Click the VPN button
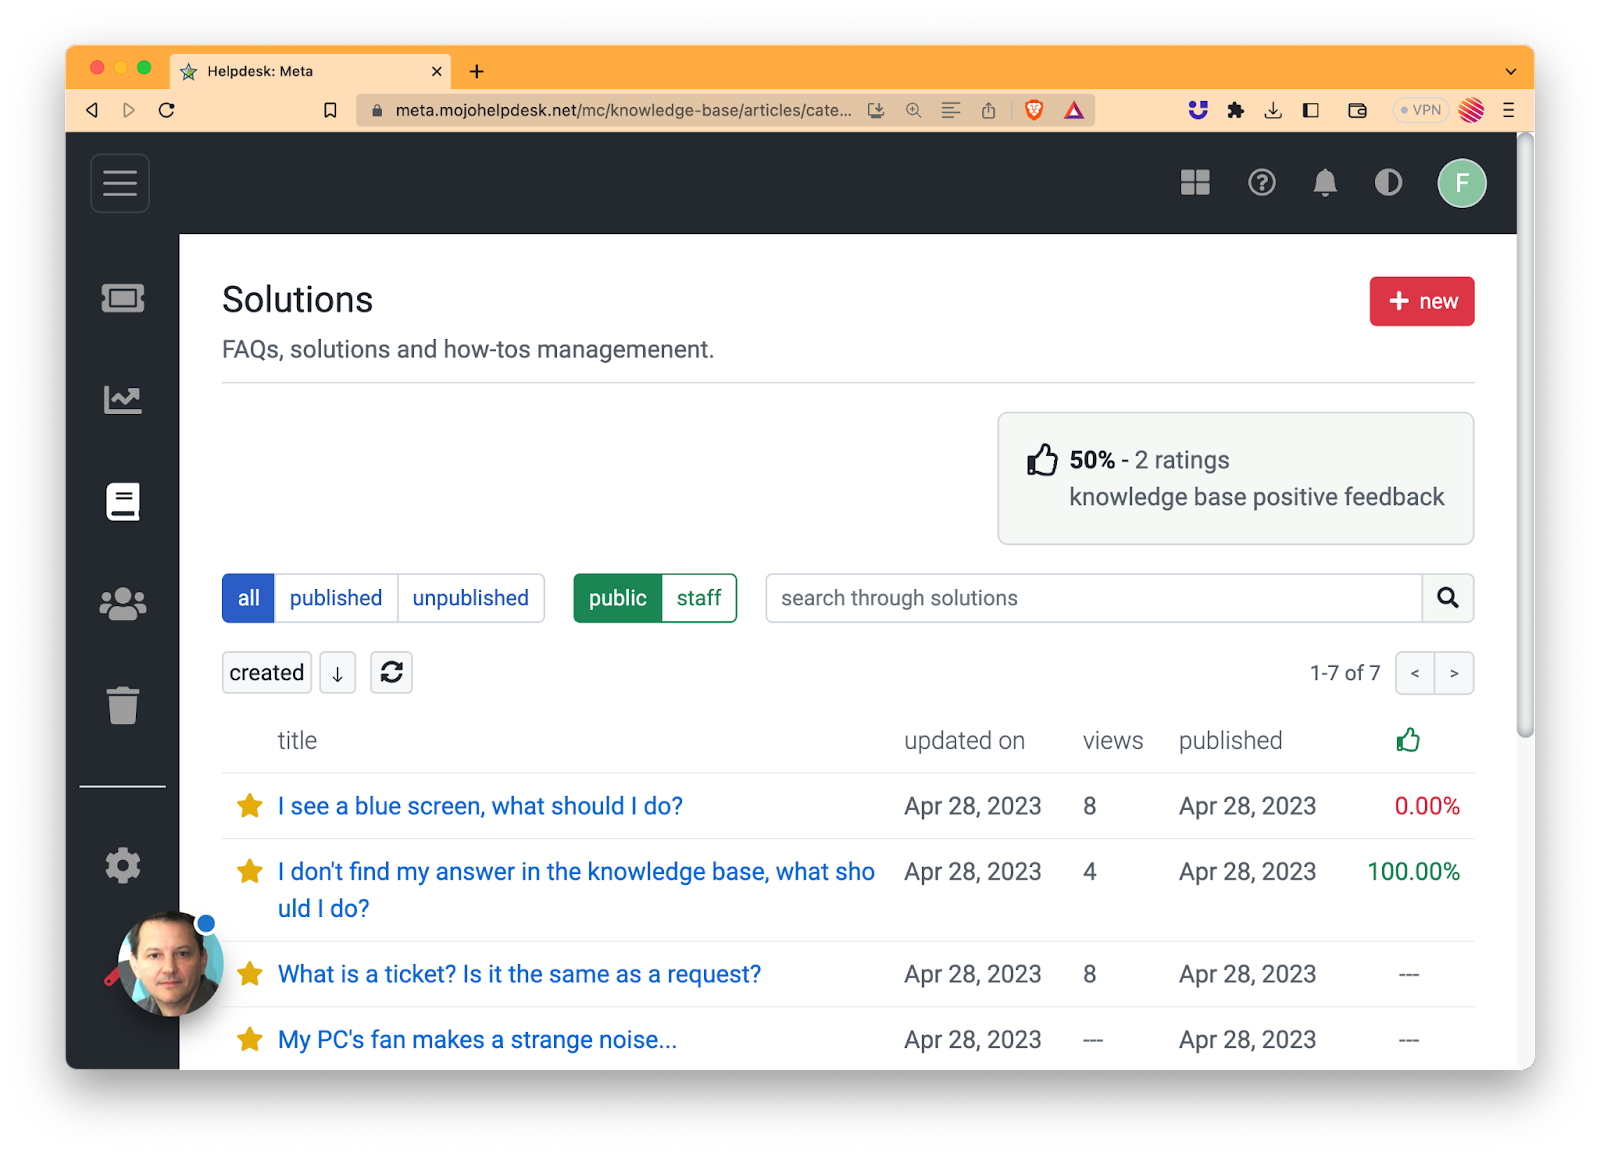The image size is (1600, 1156). pyautogui.click(x=1420, y=110)
